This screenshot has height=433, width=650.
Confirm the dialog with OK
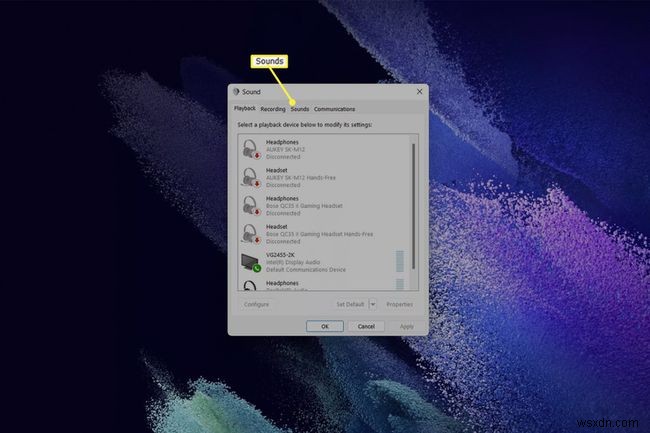click(325, 327)
